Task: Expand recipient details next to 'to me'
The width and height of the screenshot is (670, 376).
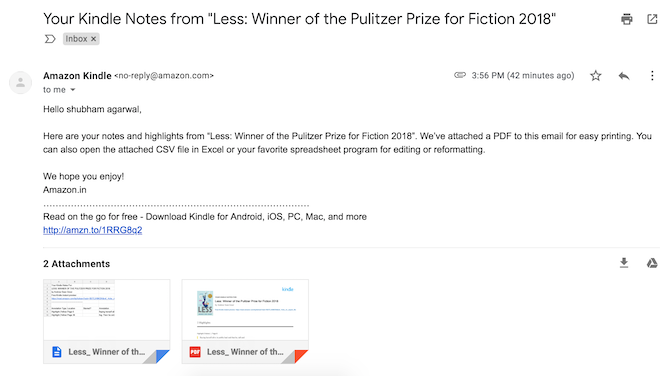Action: [73, 90]
